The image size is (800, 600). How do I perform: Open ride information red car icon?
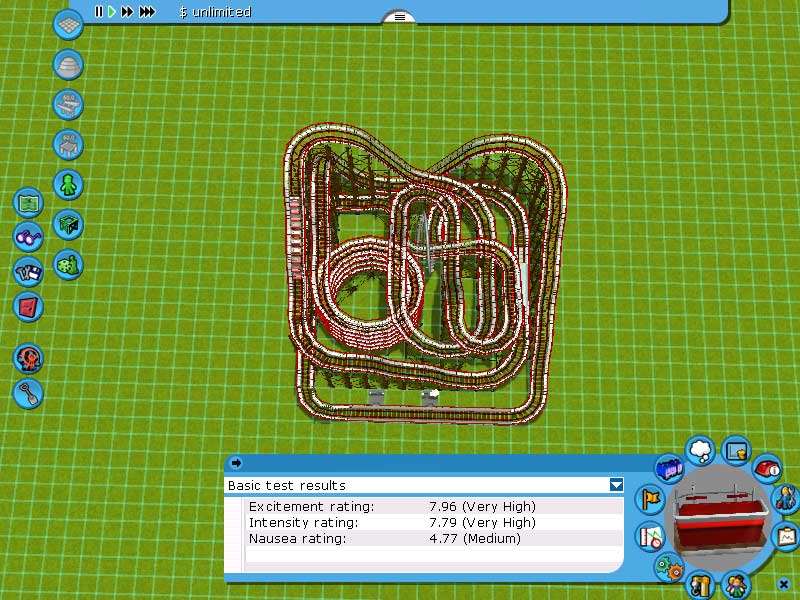click(x=767, y=467)
